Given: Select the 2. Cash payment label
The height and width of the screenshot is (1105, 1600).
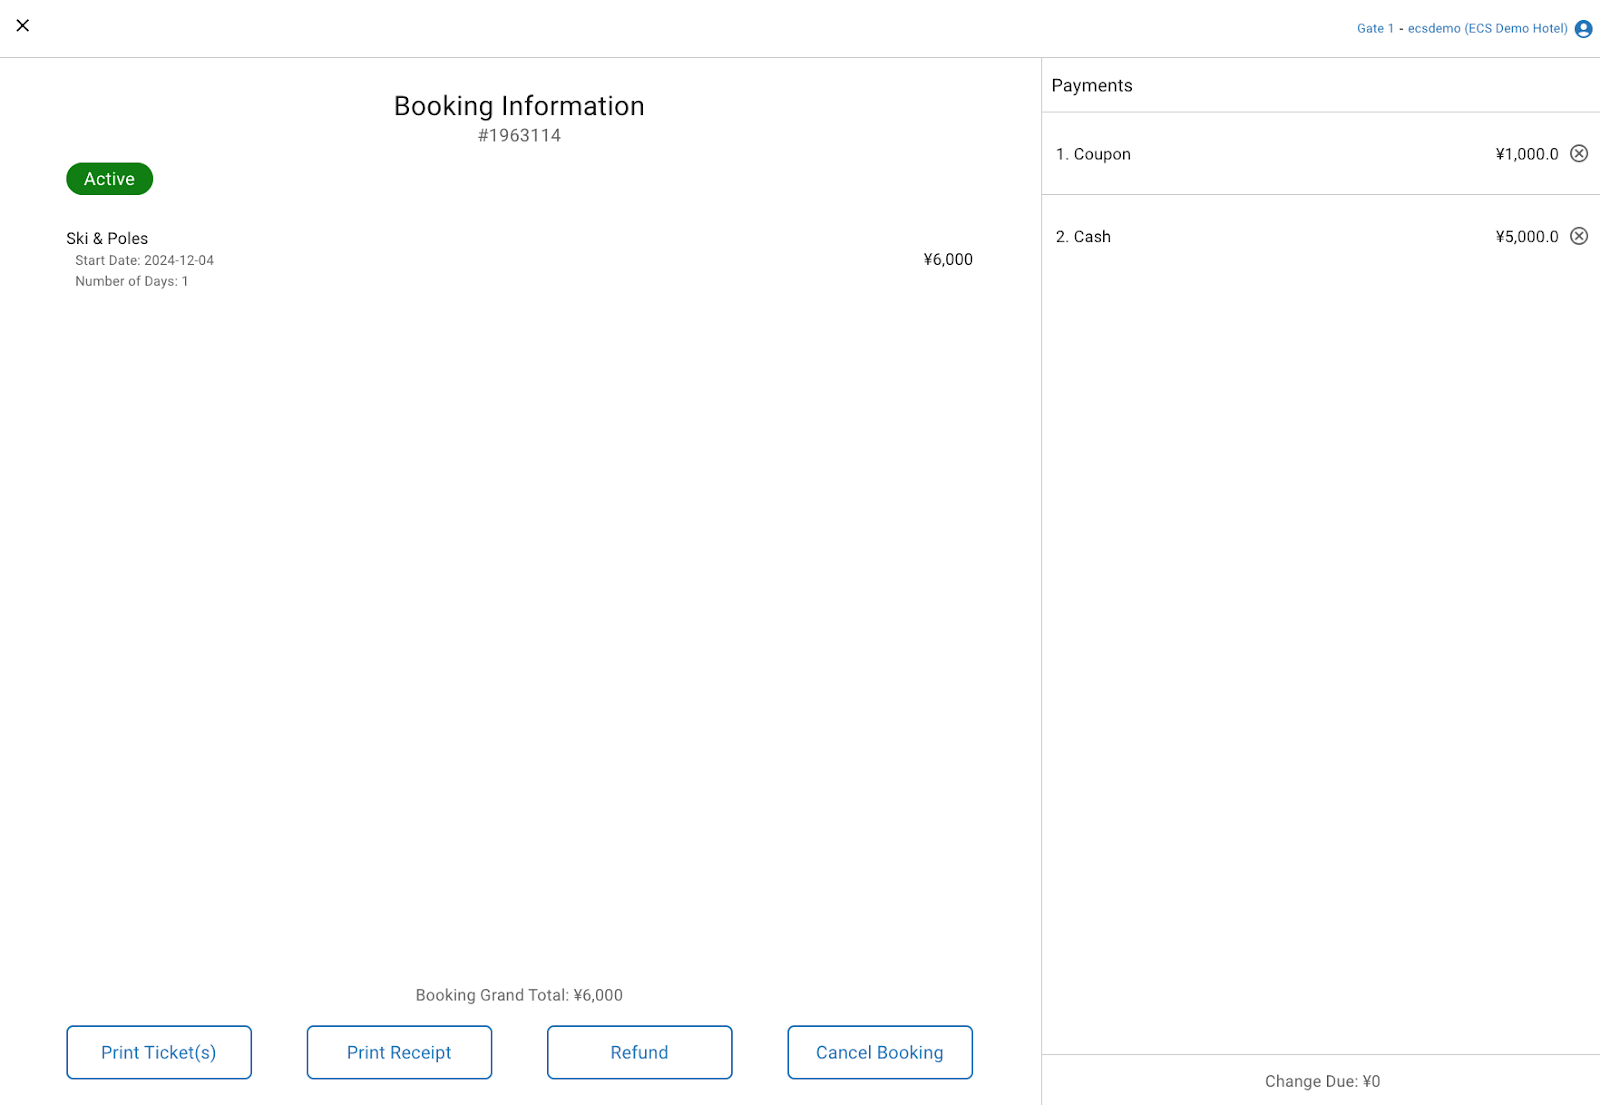Looking at the screenshot, I should pyautogui.click(x=1083, y=237).
